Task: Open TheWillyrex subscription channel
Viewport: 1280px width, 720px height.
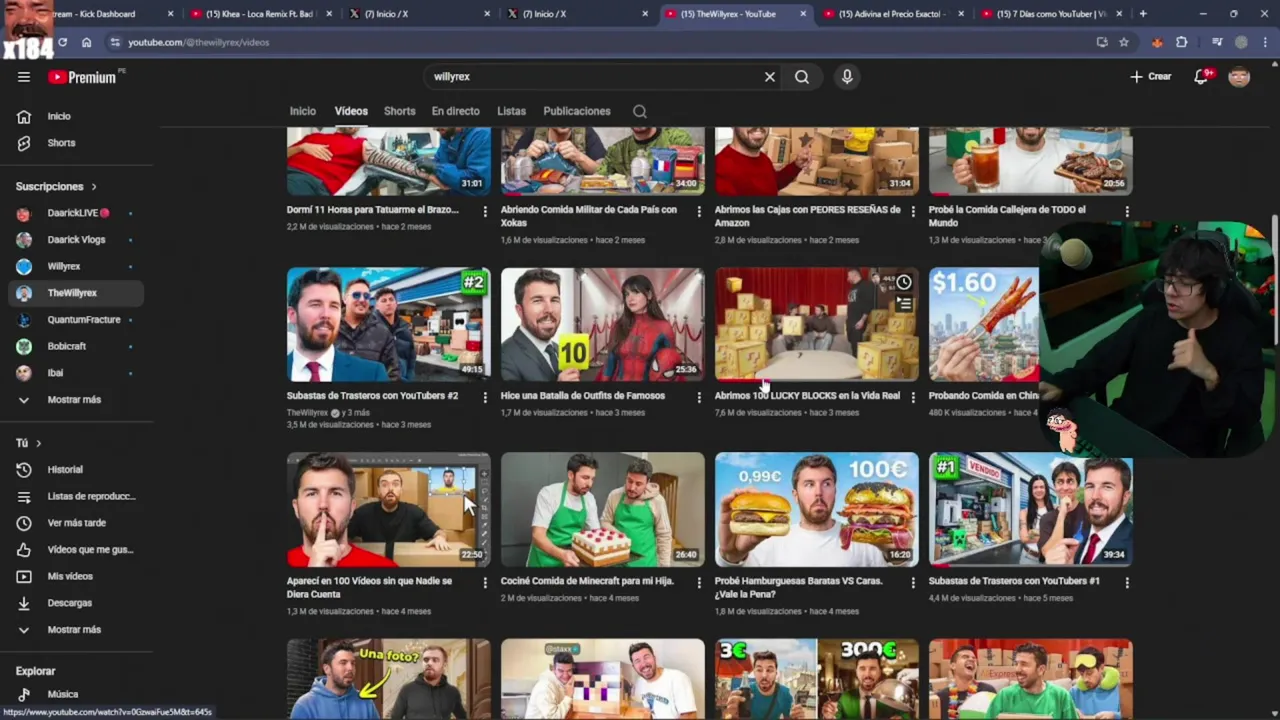Action: click(x=76, y=293)
